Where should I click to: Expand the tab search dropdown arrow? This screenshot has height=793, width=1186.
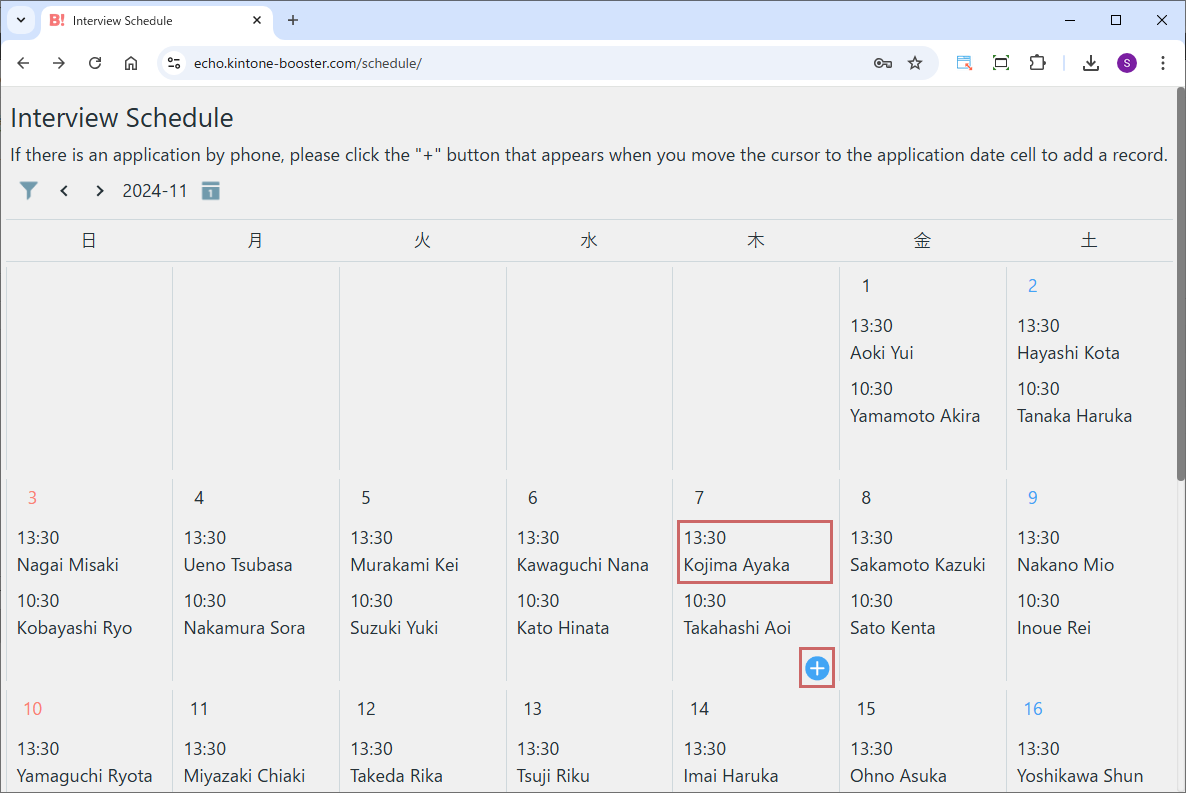pos(20,20)
